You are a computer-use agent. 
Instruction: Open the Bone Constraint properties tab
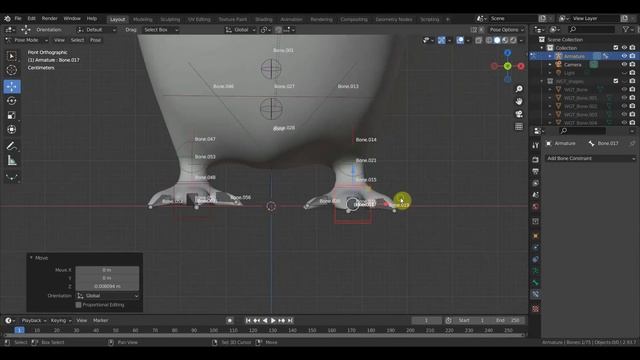pyautogui.click(x=536, y=294)
